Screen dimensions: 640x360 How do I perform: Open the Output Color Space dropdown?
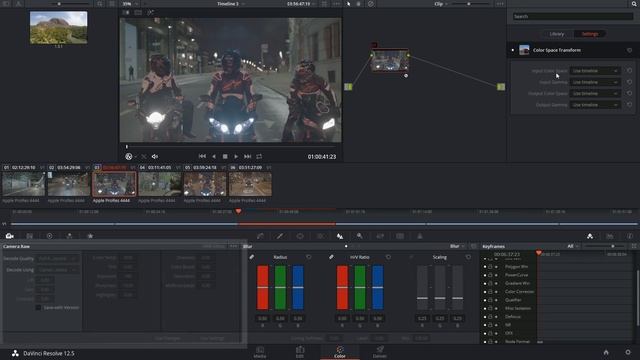click(595, 93)
